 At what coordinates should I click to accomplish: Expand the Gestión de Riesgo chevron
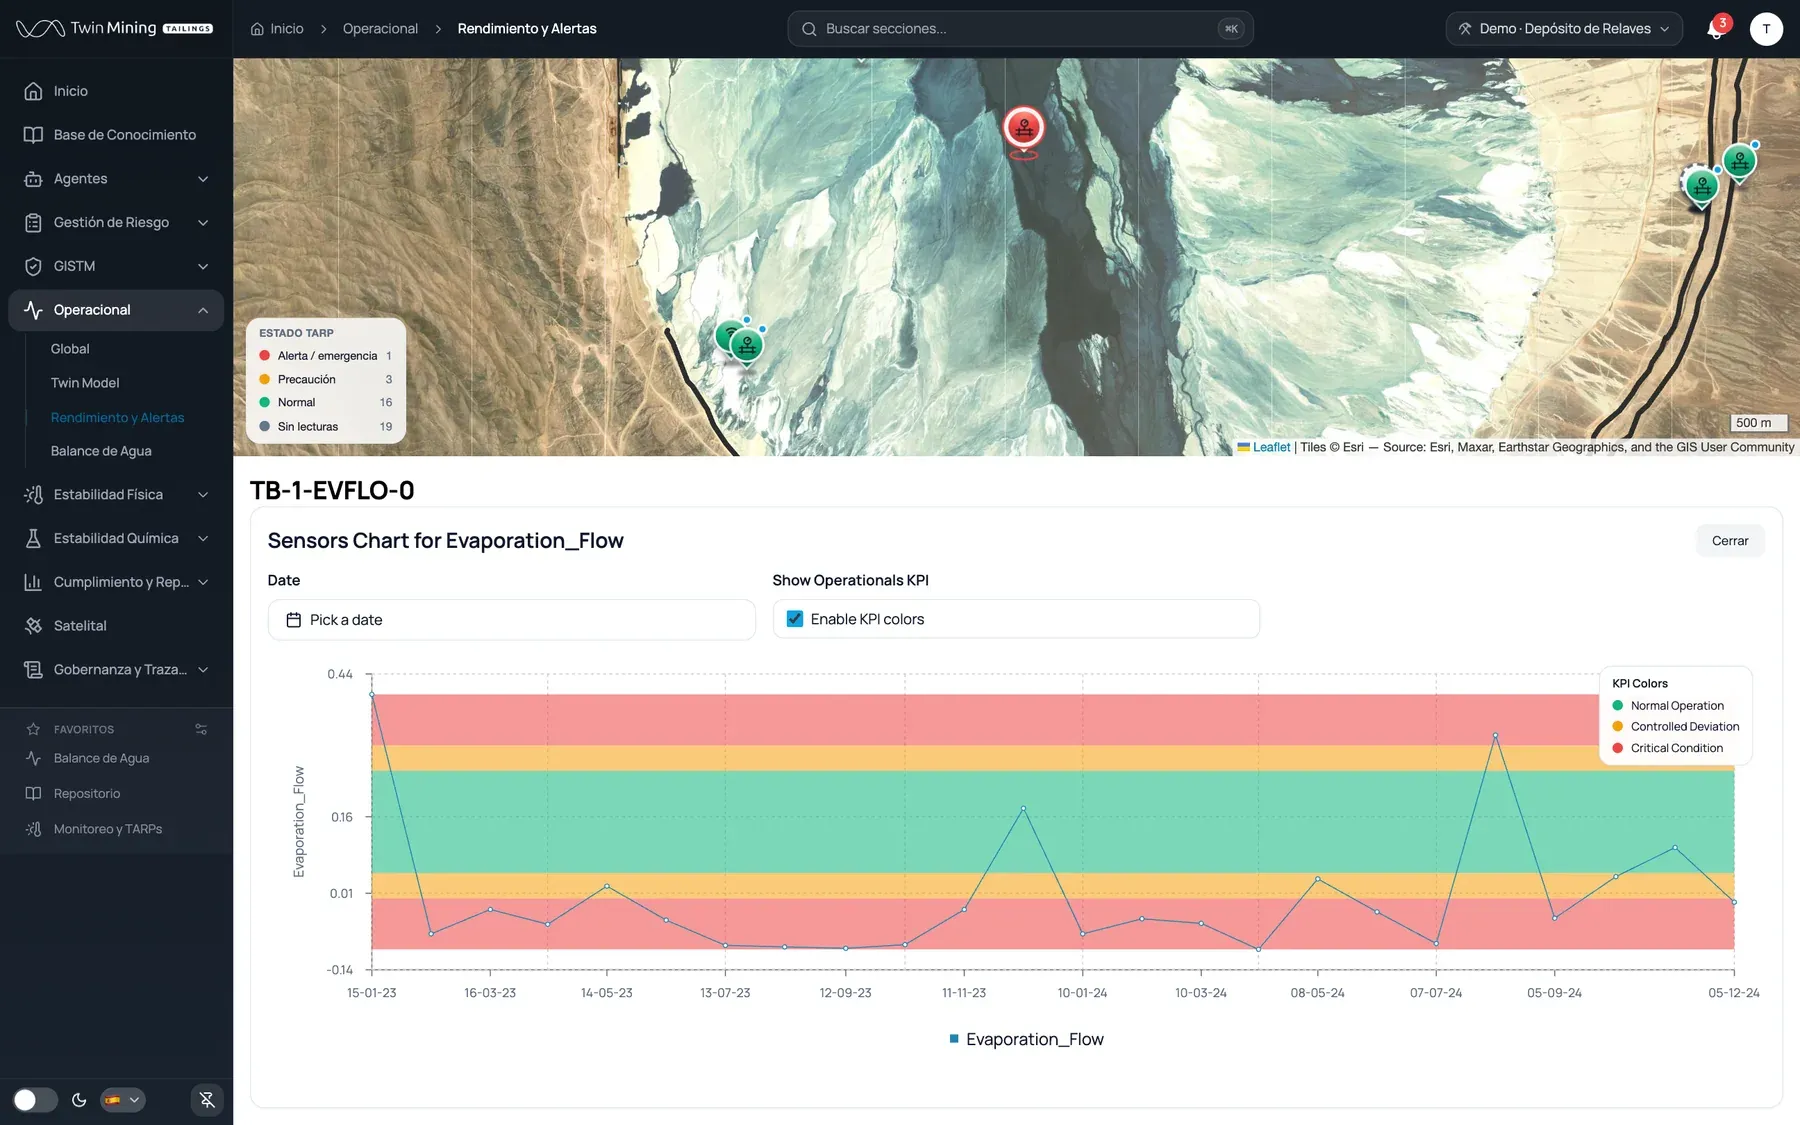pyautogui.click(x=203, y=223)
